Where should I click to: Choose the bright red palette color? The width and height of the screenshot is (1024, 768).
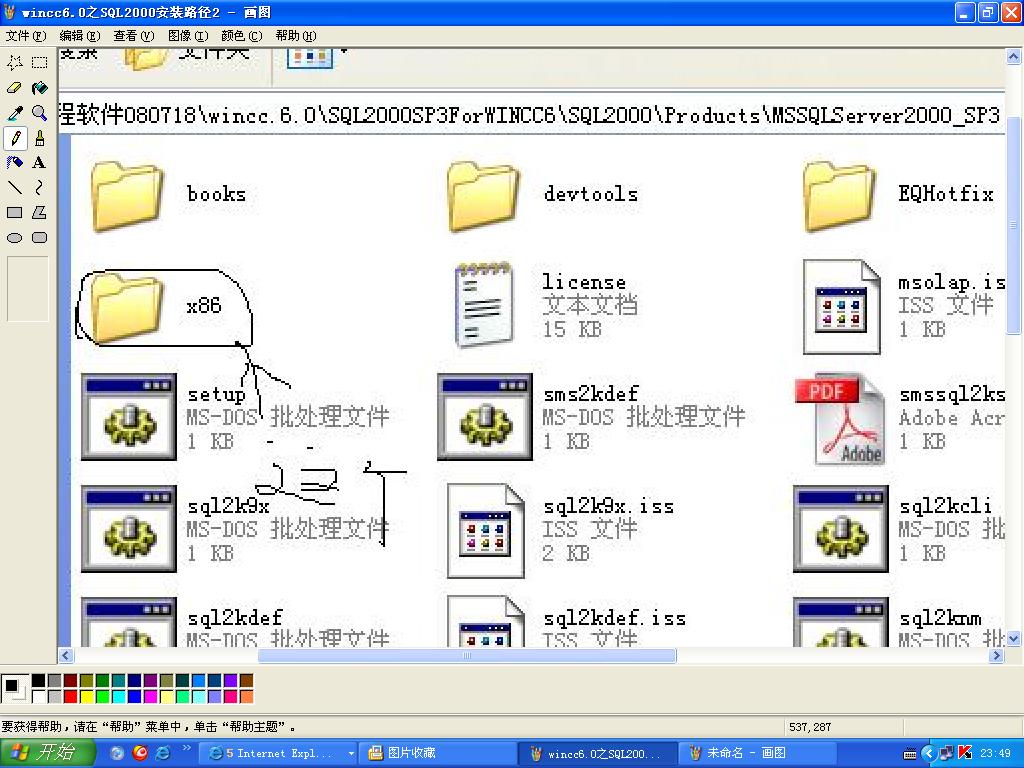[71, 697]
